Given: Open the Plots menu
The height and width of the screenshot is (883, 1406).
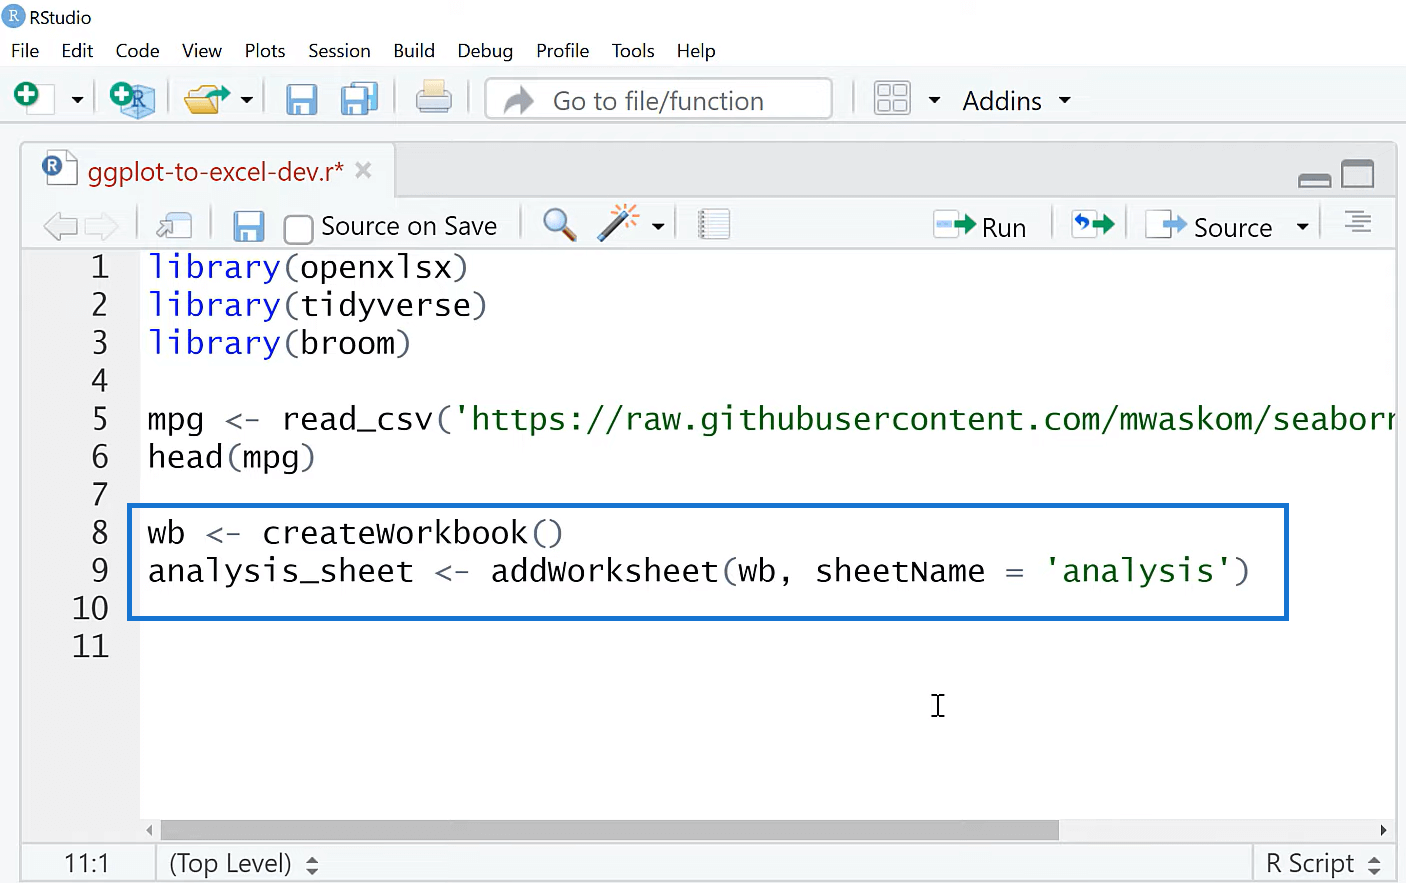Looking at the screenshot, I should click(x=265, y=51).
